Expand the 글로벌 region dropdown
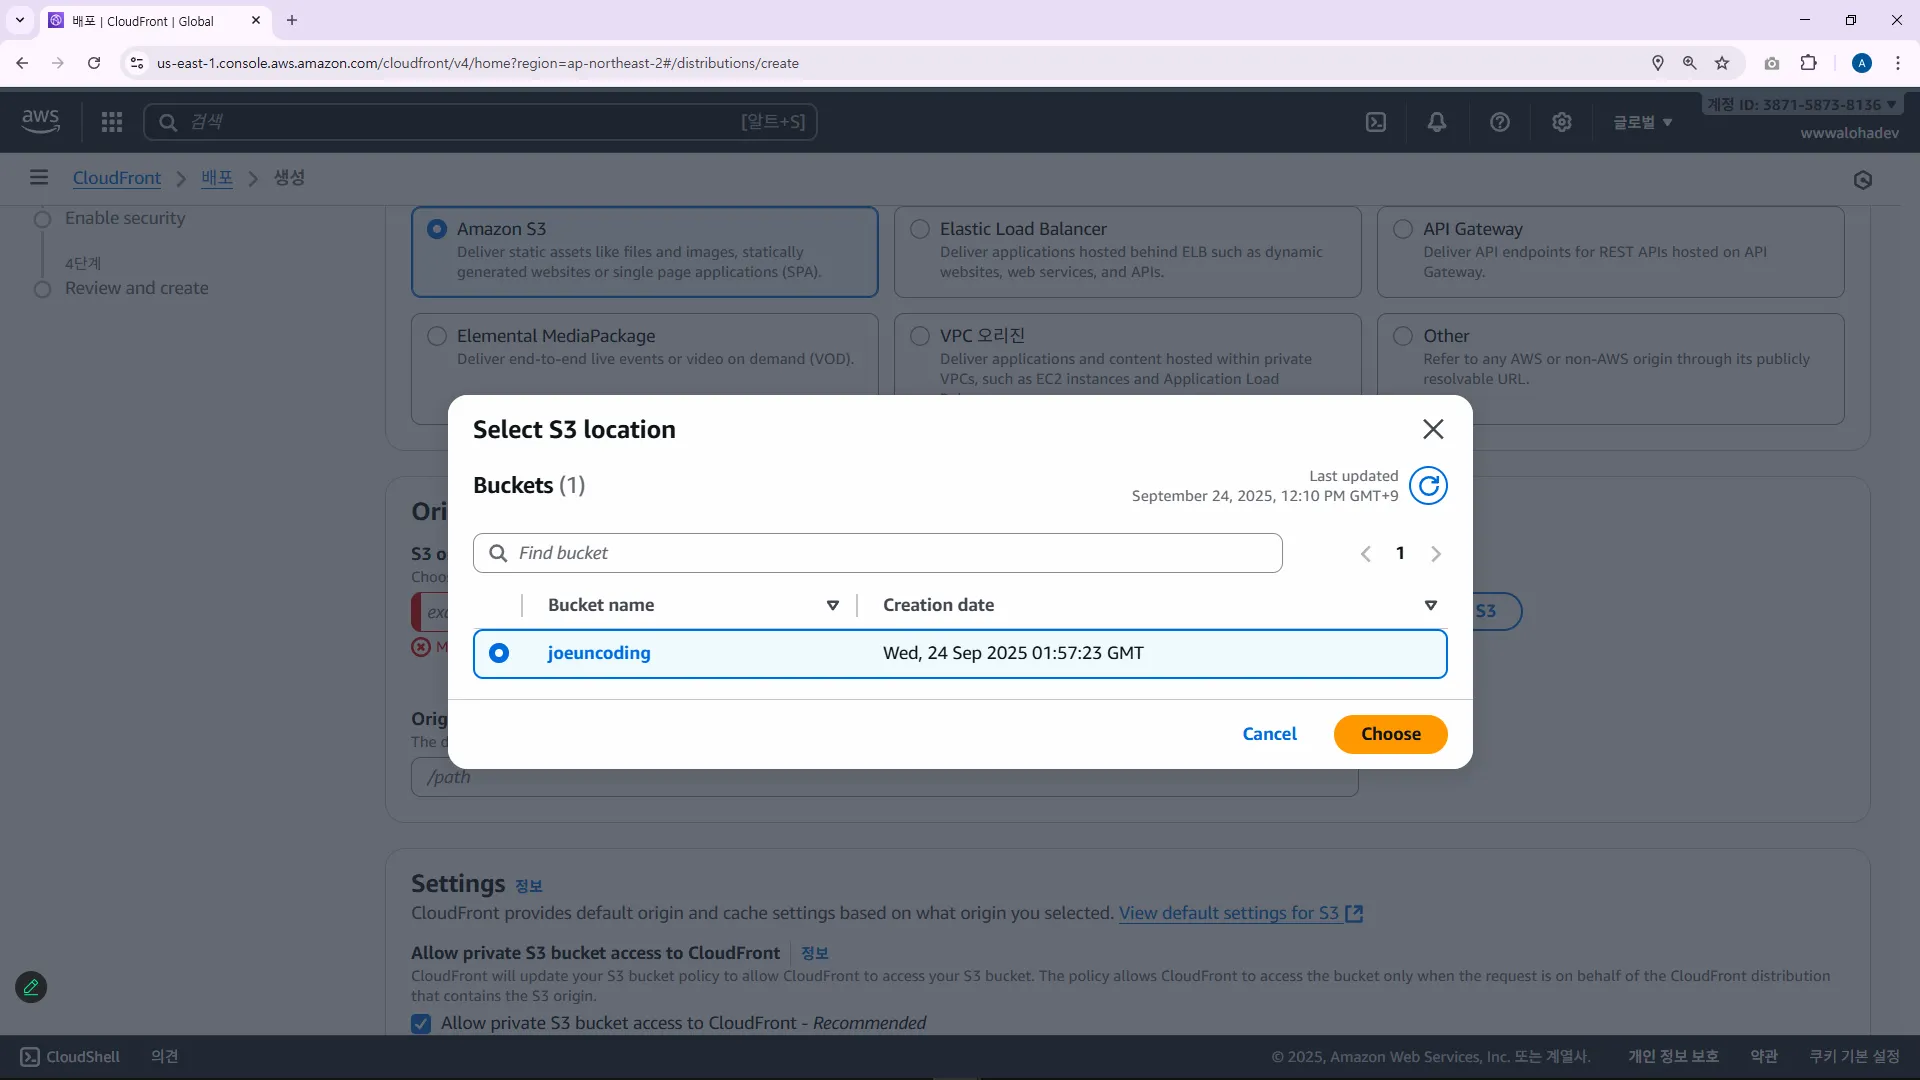Viewport: 1920px width, 1080px height. [1642, 122]
